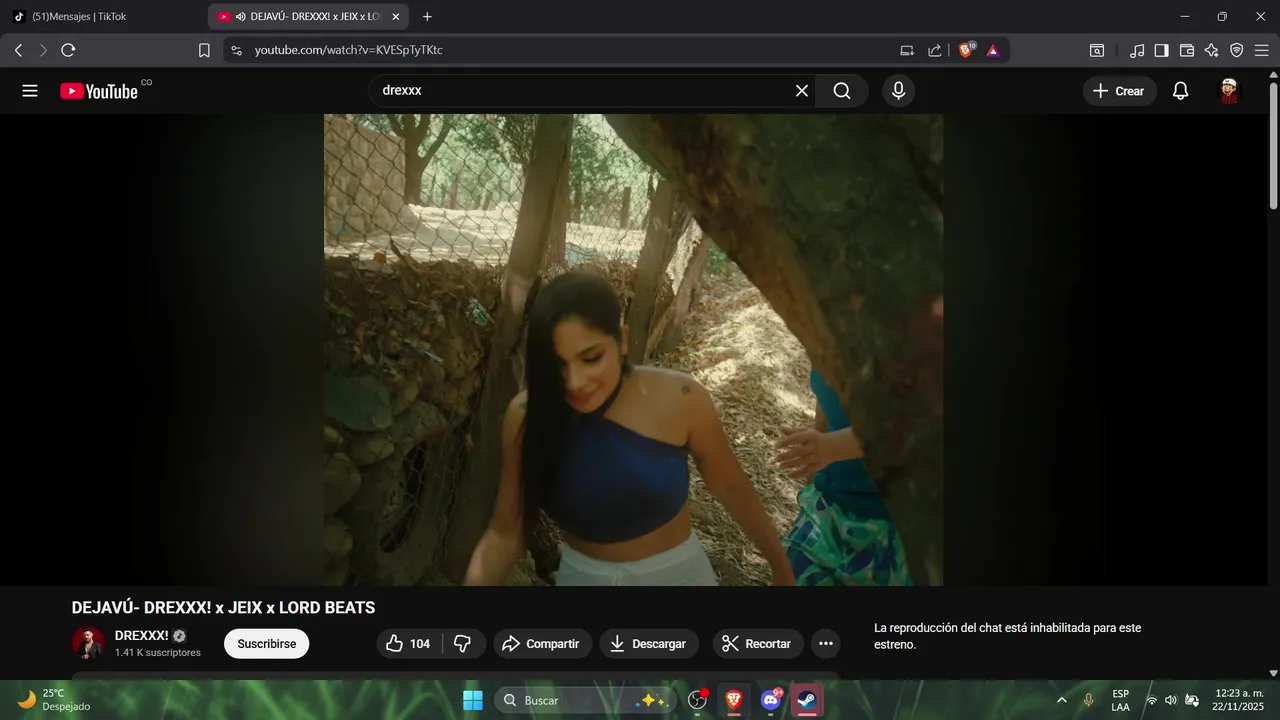The width and height of the screenshot is (1280, 720).
Task: Start voice search with the microphone
Action: coord(898,91)
